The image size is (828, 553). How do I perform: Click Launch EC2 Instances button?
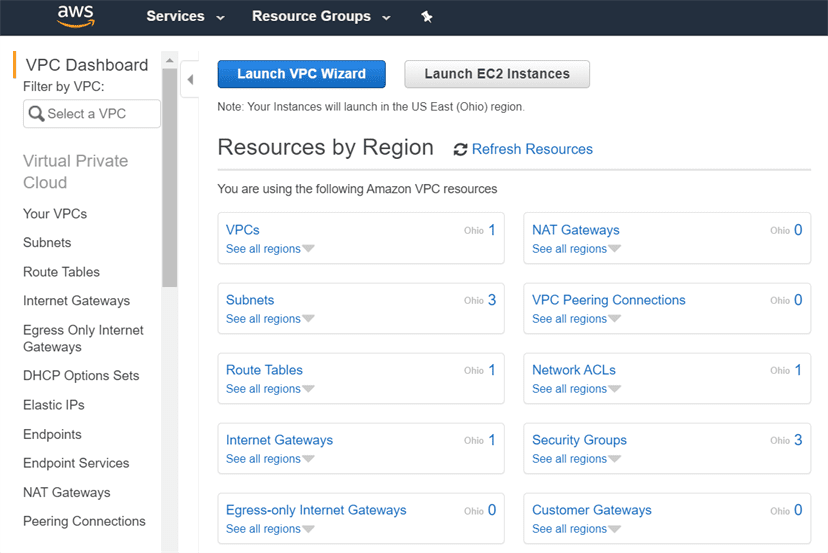[497, 74]
